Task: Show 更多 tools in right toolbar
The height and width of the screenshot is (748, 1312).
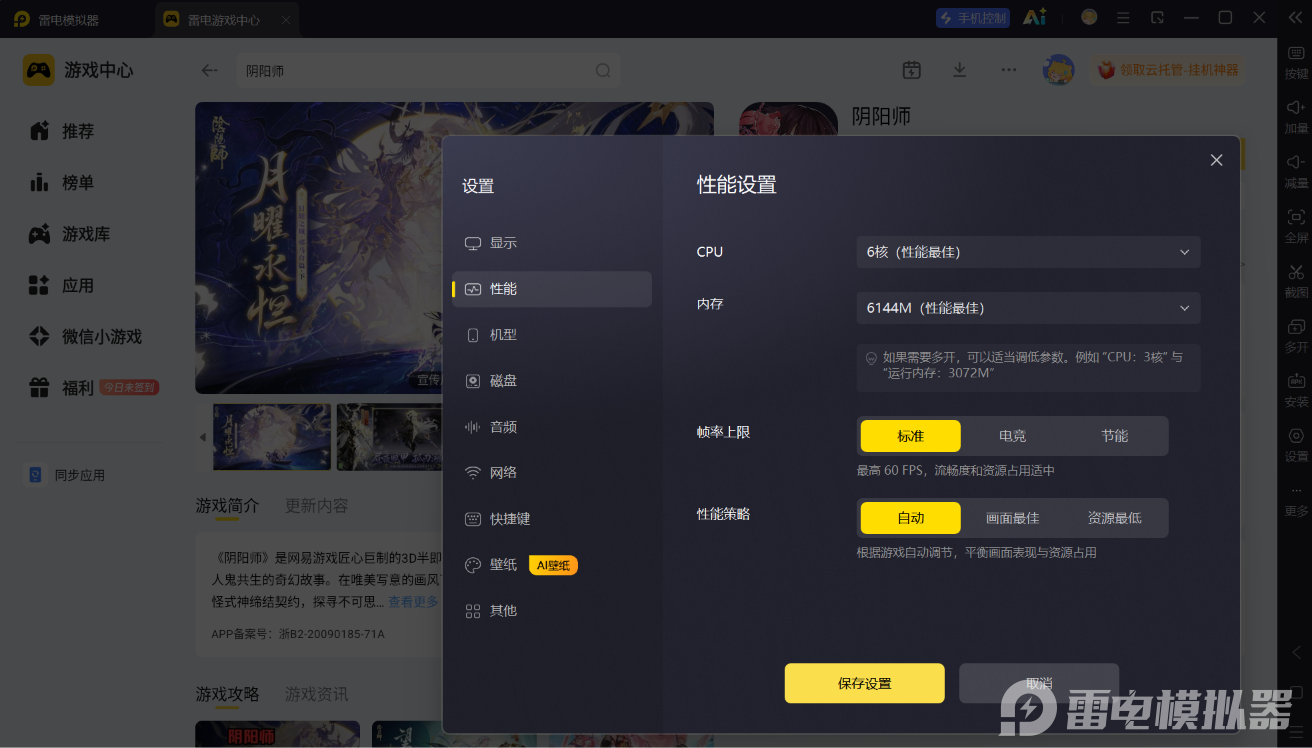Action: (x=1296, y=499)
